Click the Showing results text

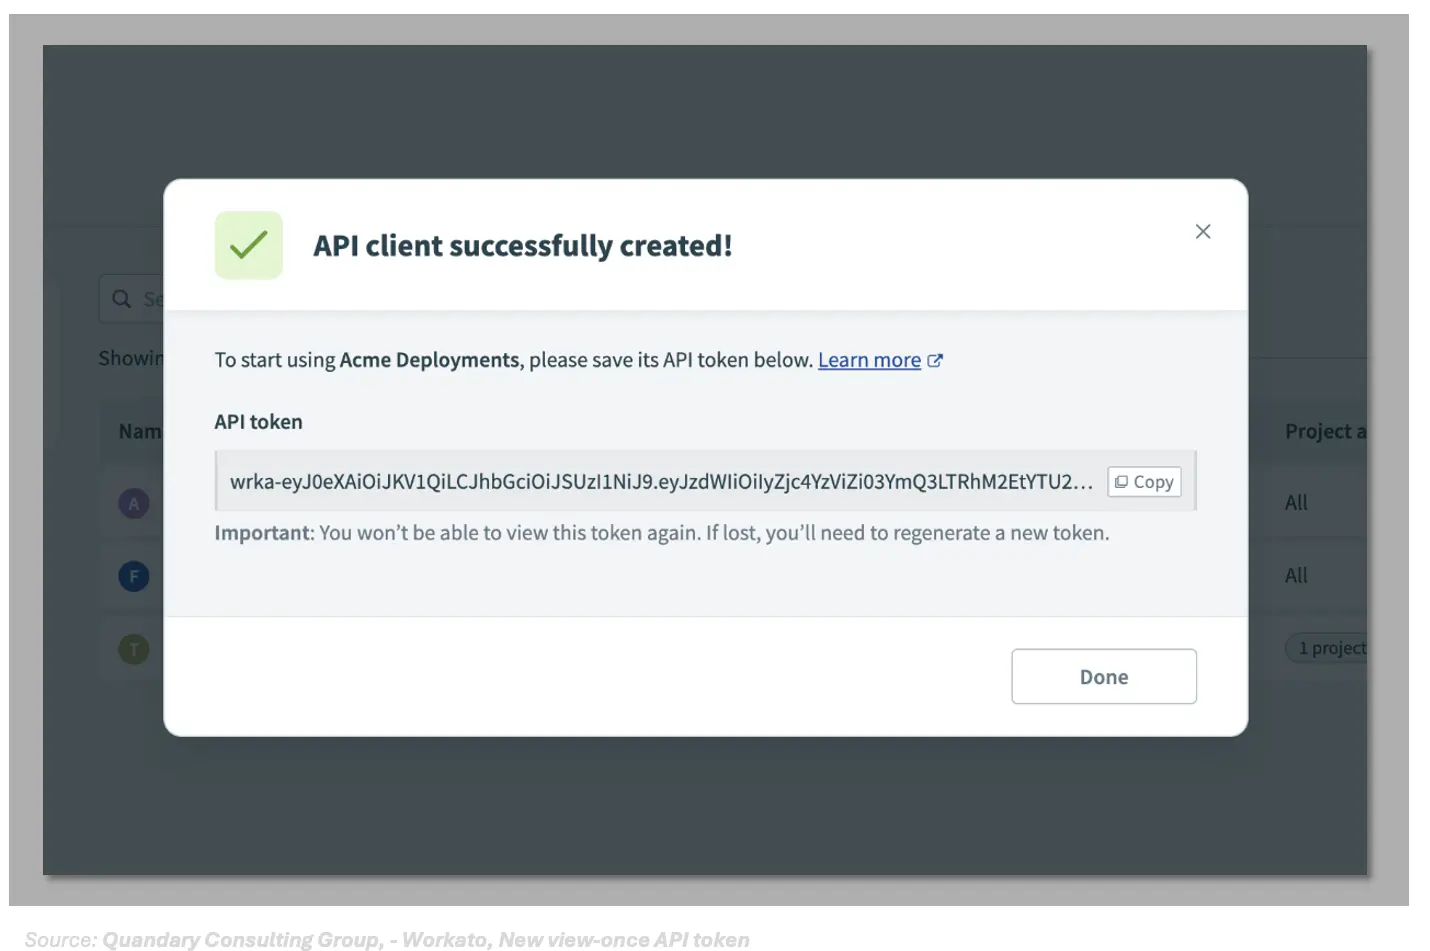pyautogui.click(x=131, y=357)
